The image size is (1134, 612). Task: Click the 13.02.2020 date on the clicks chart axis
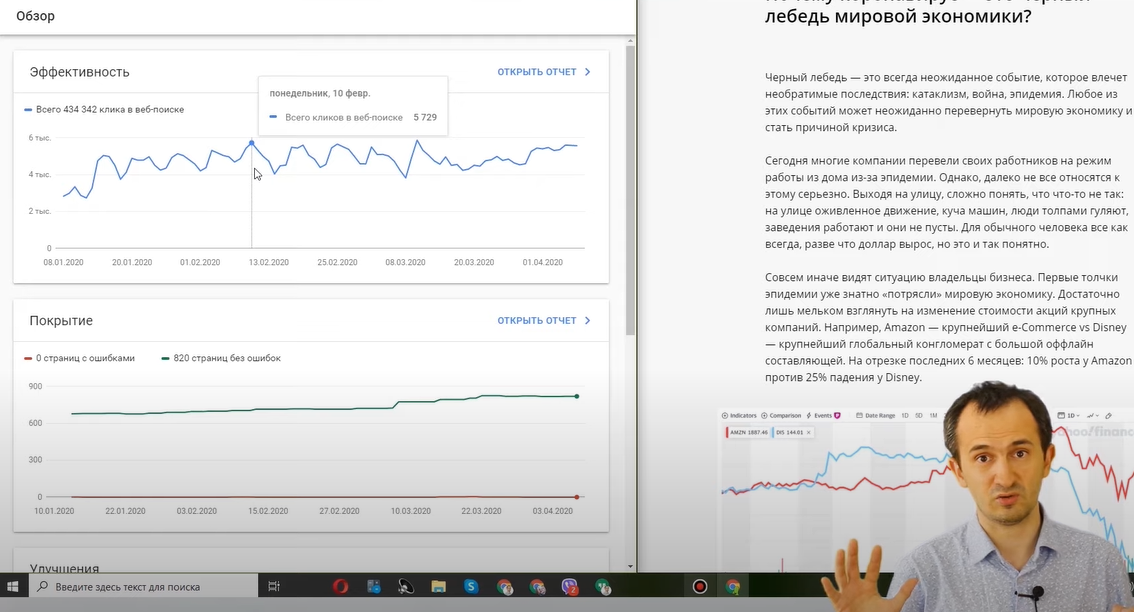269,263
